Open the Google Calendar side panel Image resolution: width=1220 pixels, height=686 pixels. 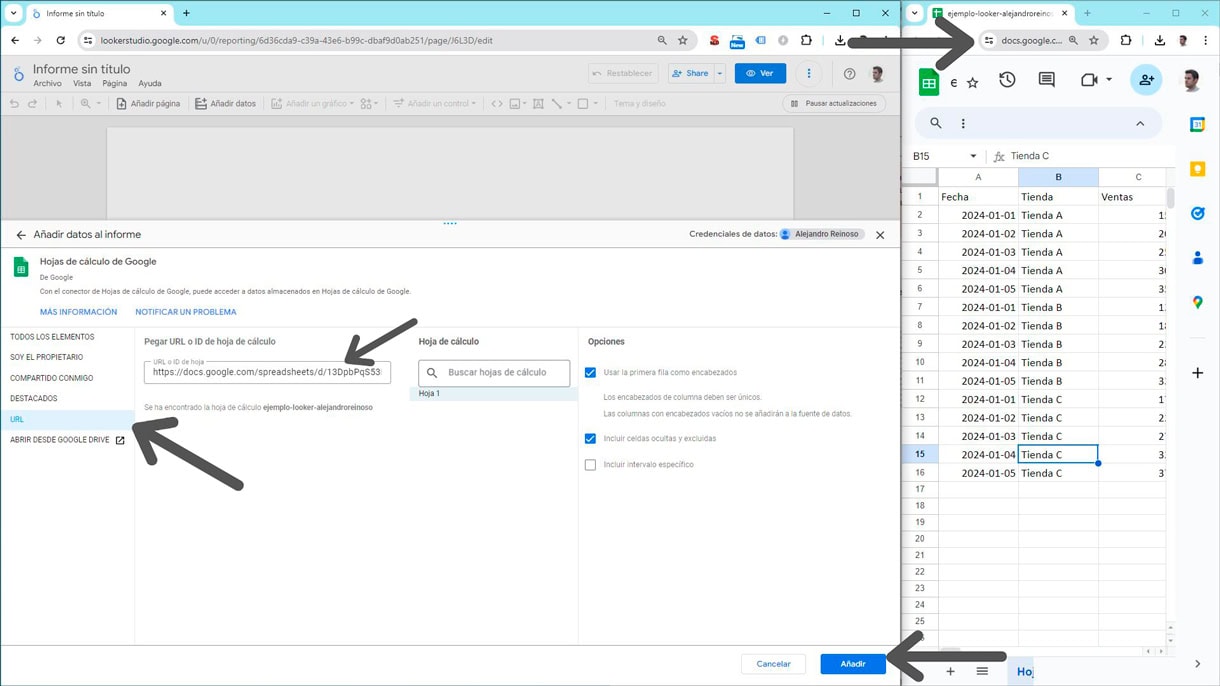coord(1197,124)
